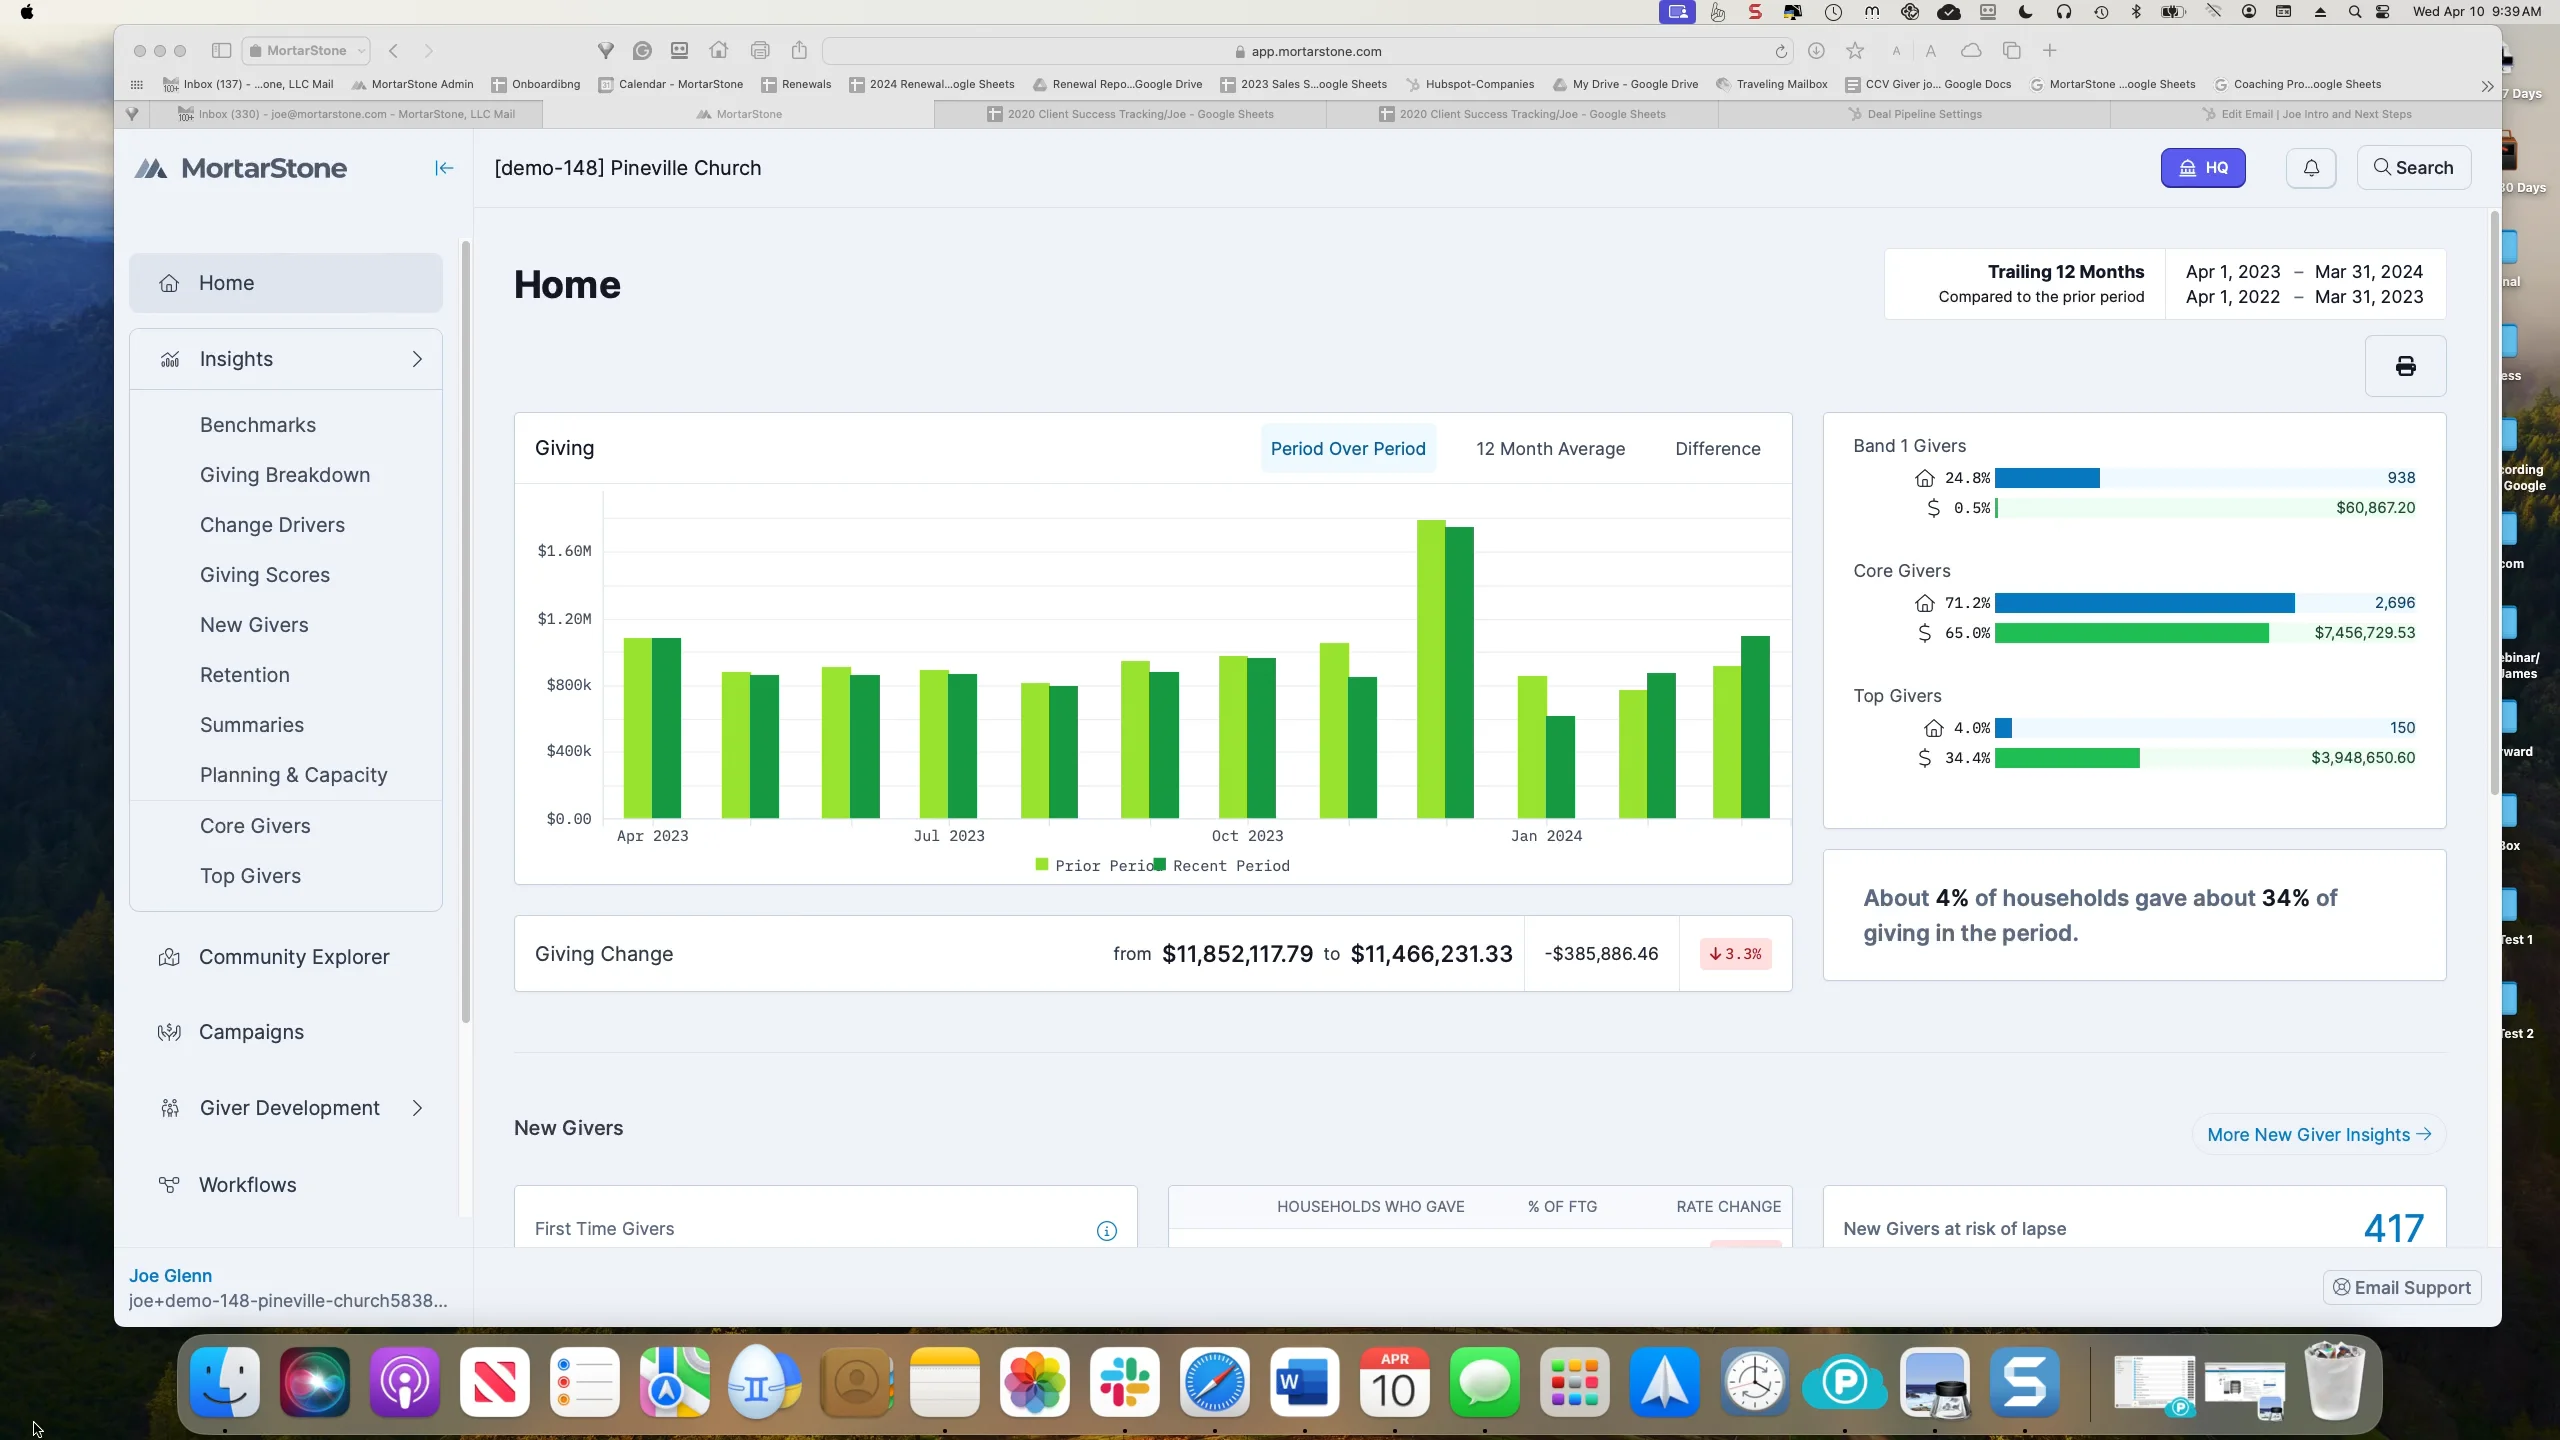The width and height of the screenshot is (2560, 1440).
Task: Click the Safari sidebar toggle icon
Action: click(221, 50)
